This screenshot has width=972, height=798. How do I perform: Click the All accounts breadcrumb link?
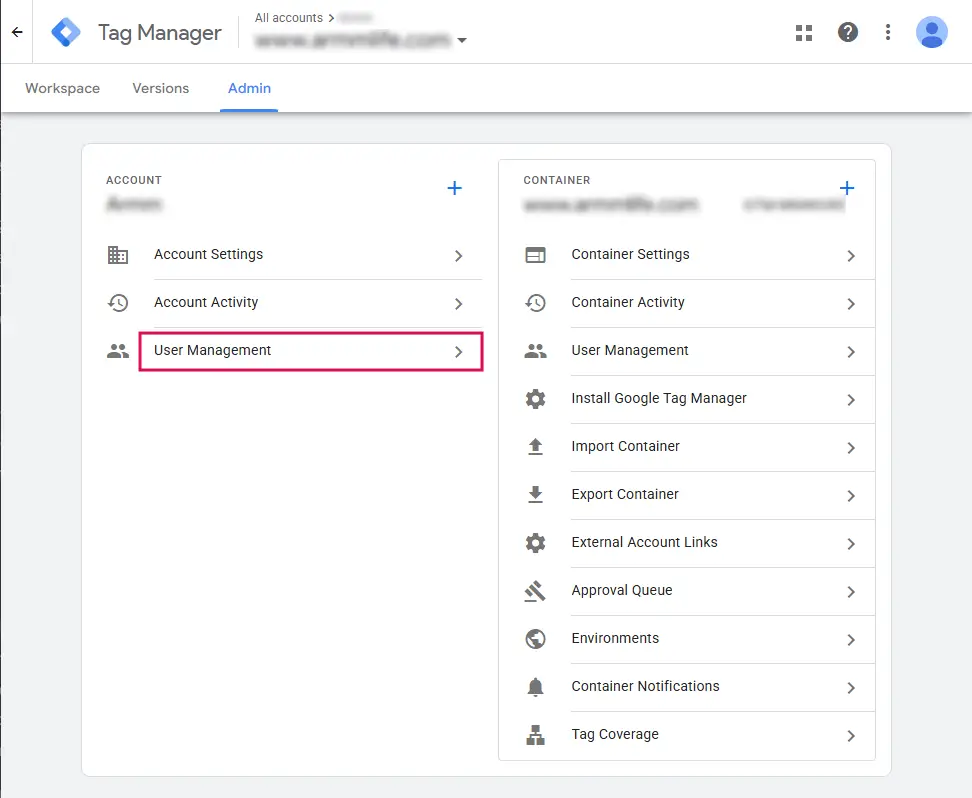click(x=289, y=18)
